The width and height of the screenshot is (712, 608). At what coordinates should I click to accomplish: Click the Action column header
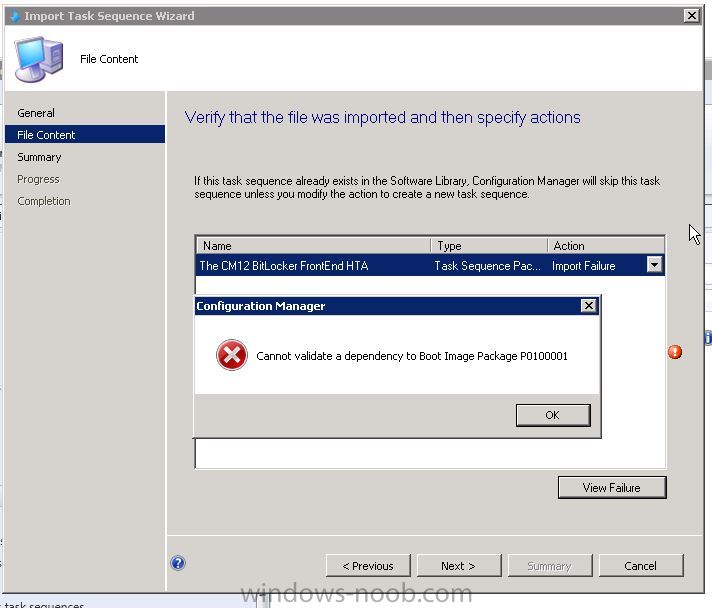tap(606, 246)
